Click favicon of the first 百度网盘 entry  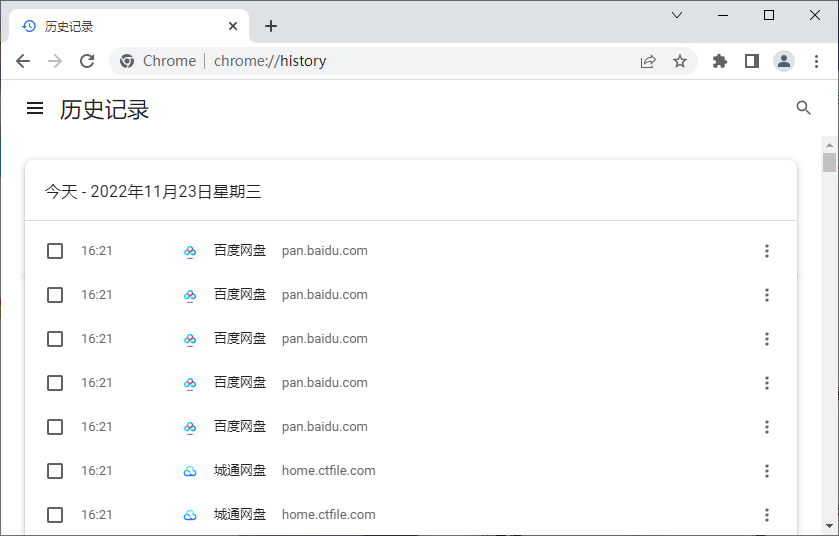pos(190,251)
